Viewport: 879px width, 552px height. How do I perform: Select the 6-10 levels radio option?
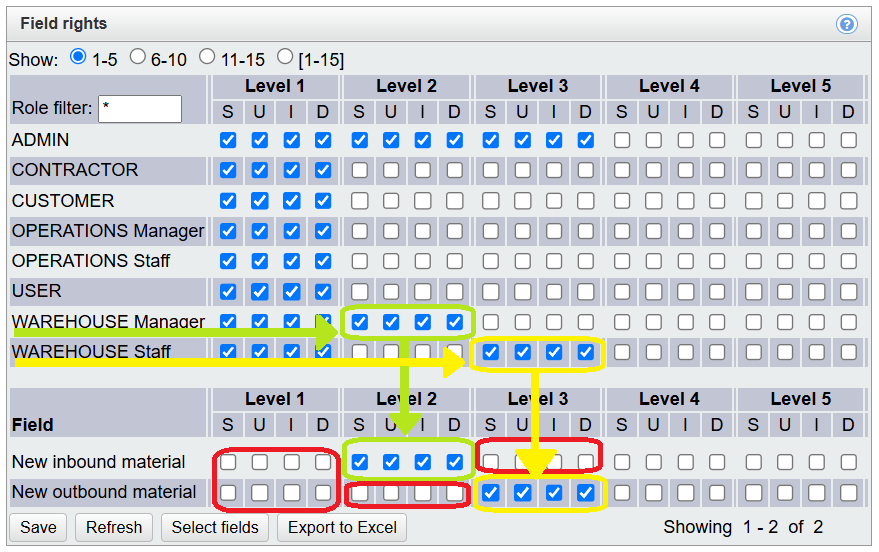138,58
